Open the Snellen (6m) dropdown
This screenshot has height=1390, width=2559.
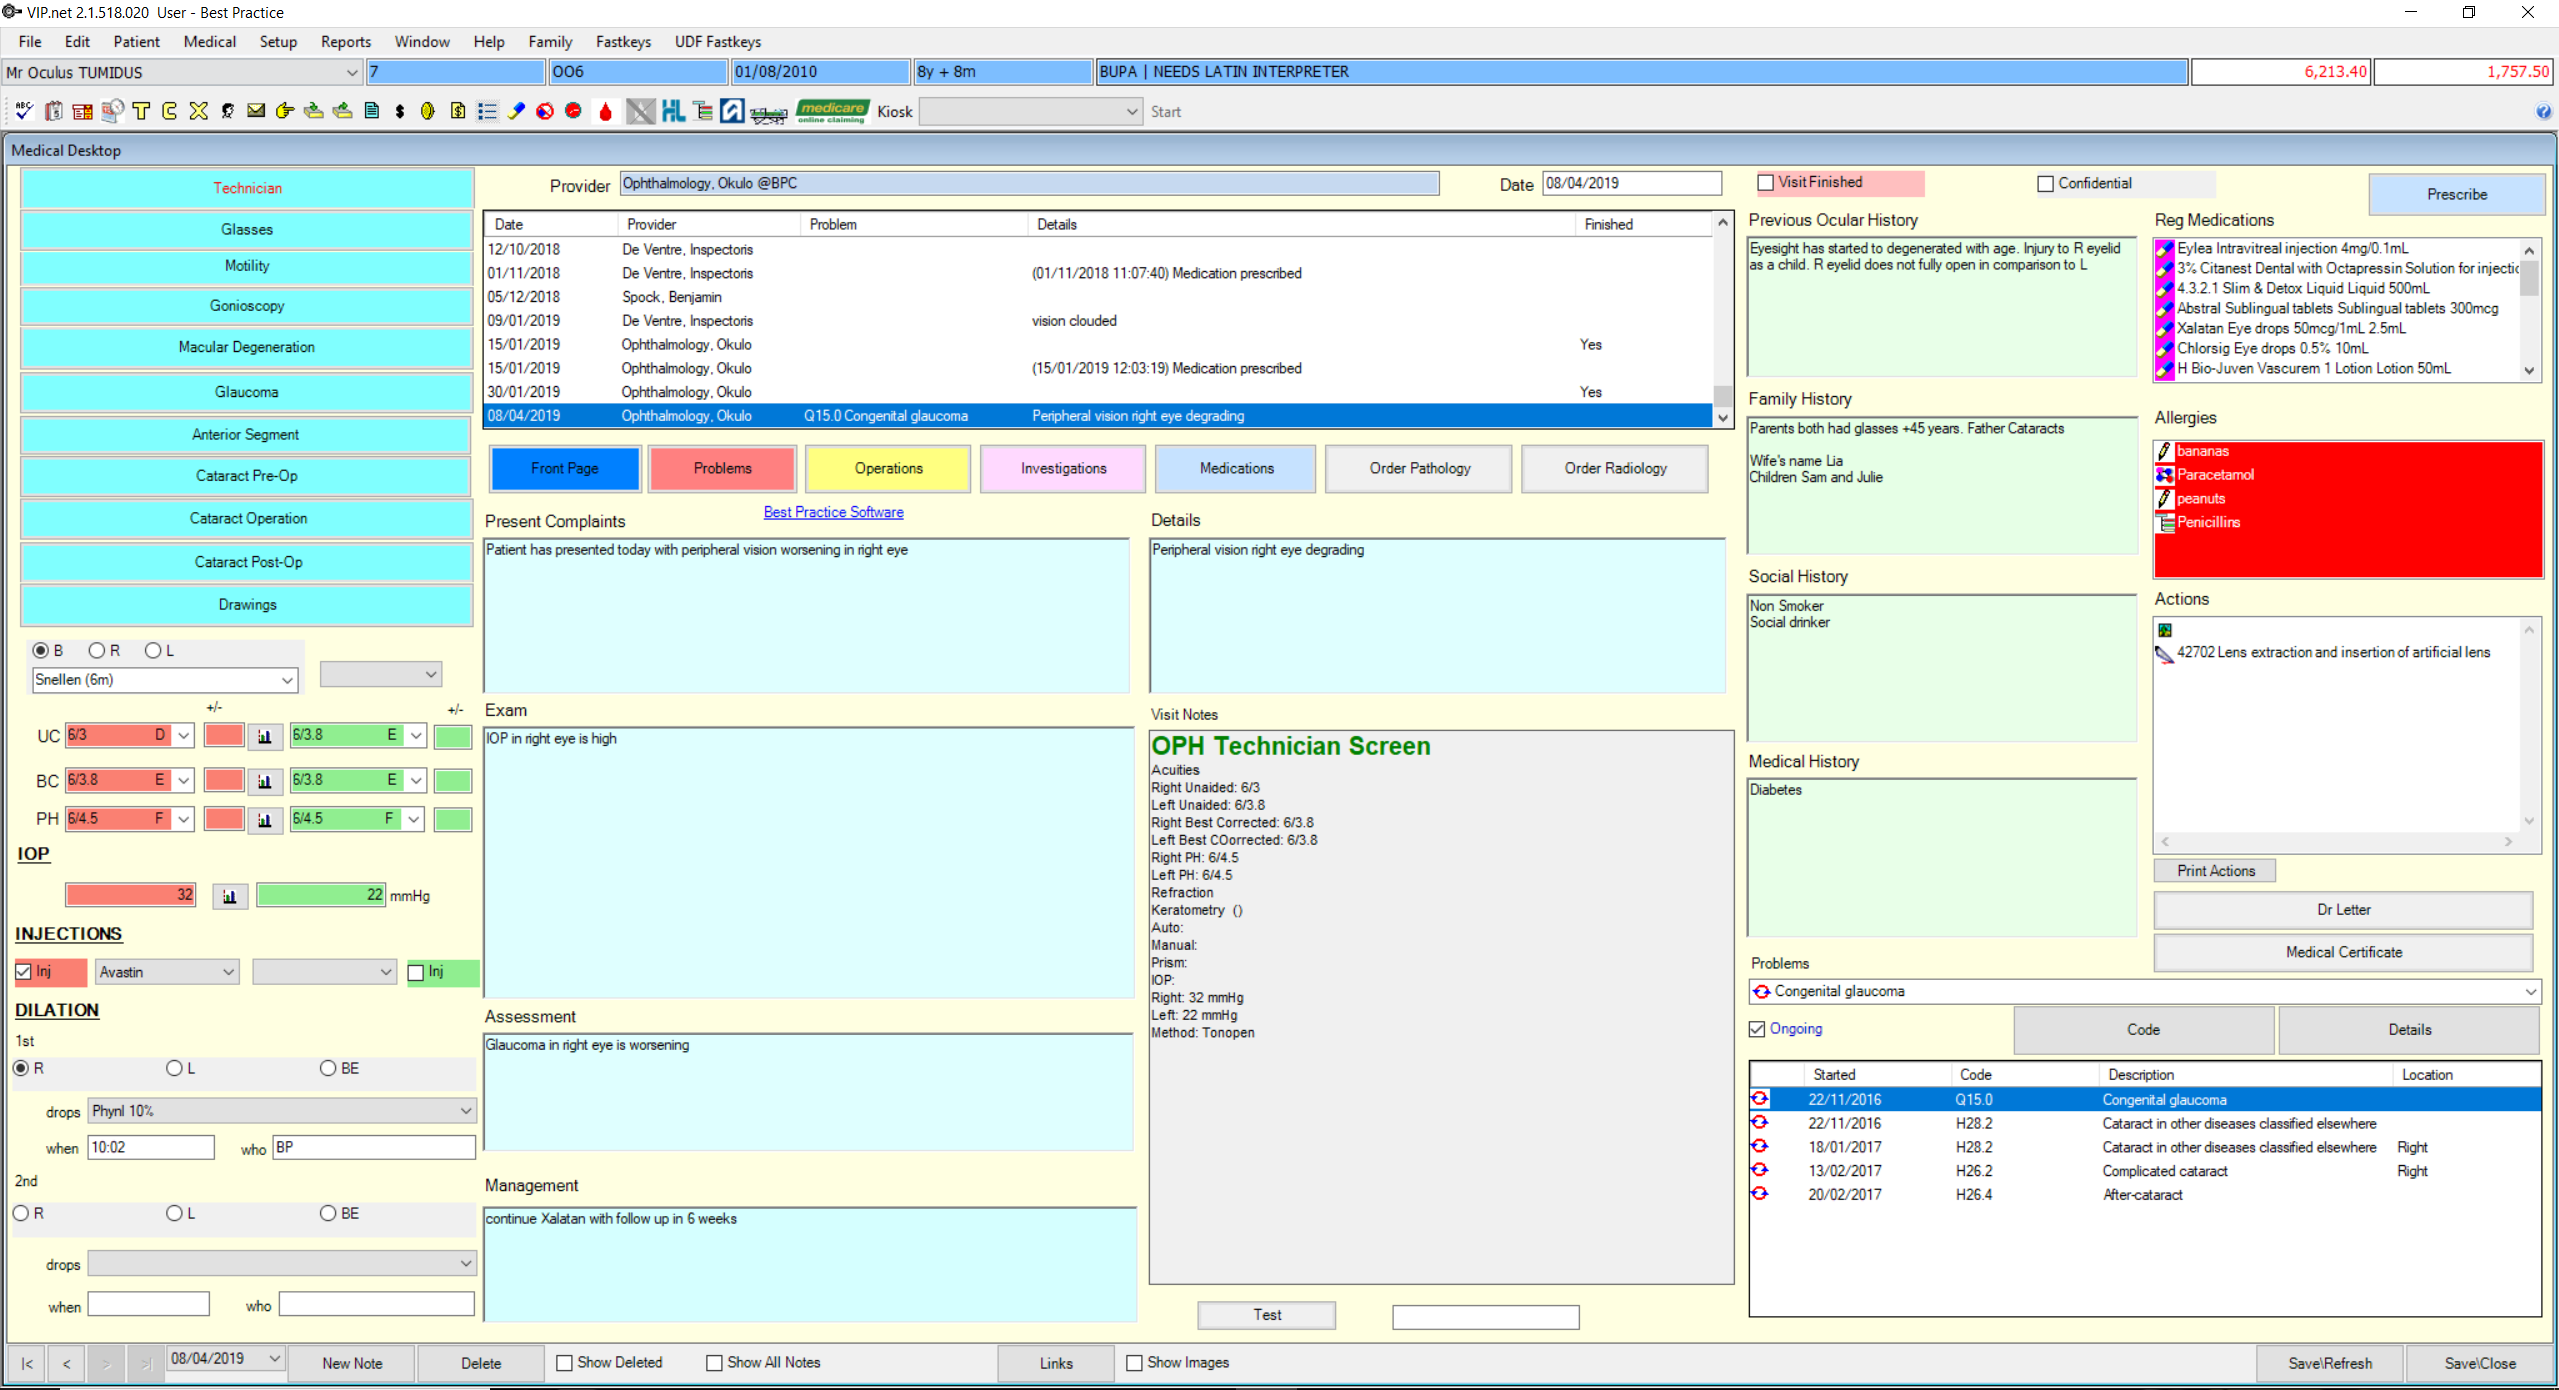[x=287, y=680]
